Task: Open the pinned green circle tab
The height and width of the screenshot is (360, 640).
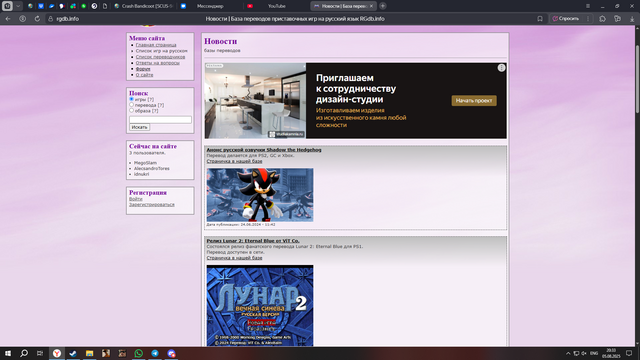Action: [x=84, y=6]
